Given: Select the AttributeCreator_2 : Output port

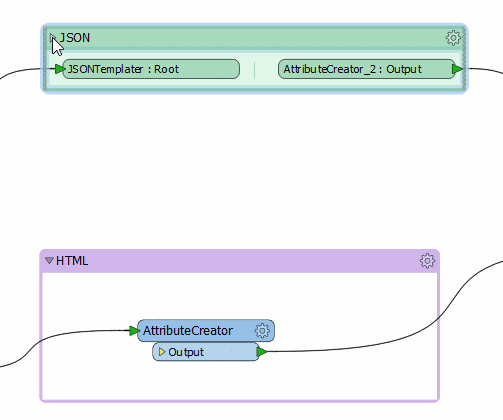Looking at the screenshot, I should (x=367, y=69).
